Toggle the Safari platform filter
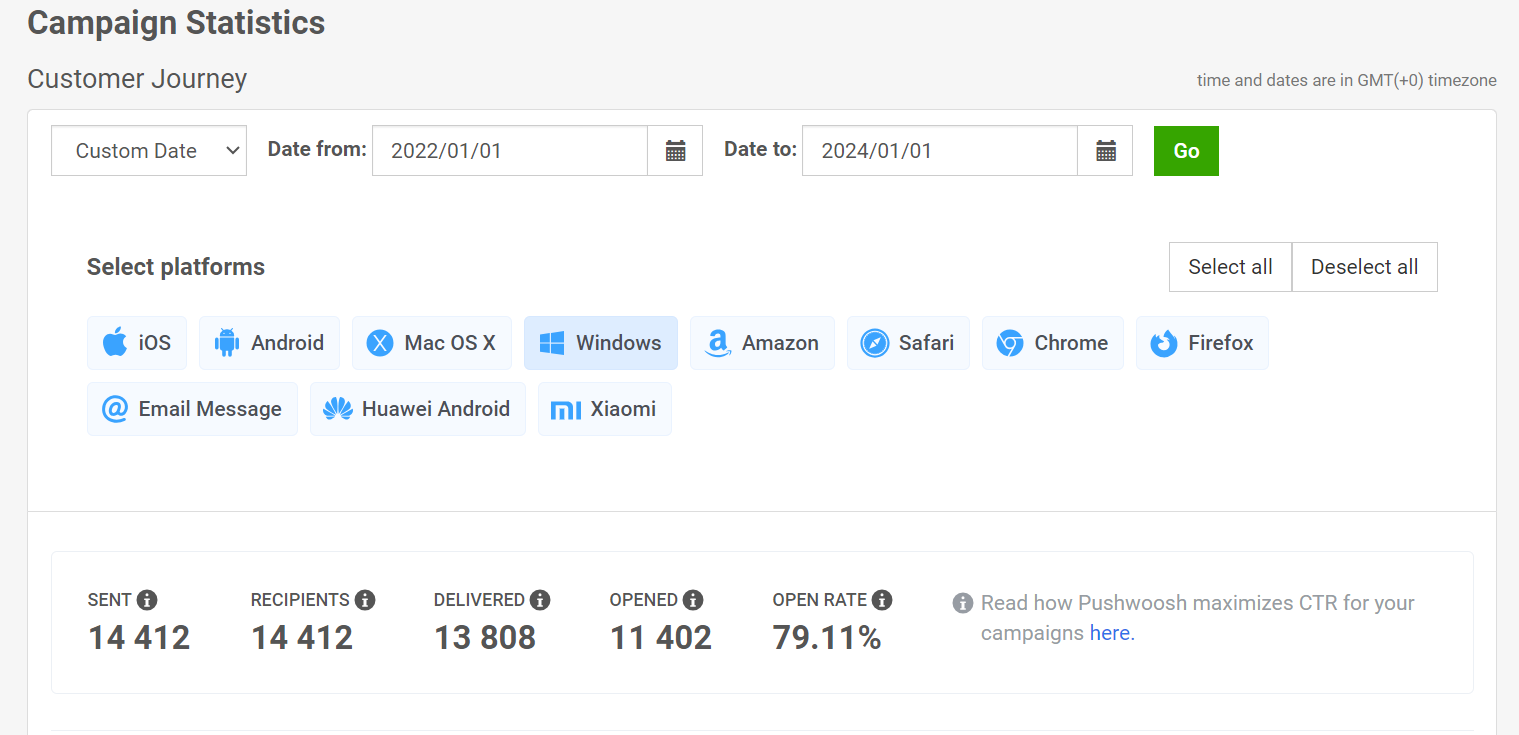The image size is (1519, 735). [908, 343]
